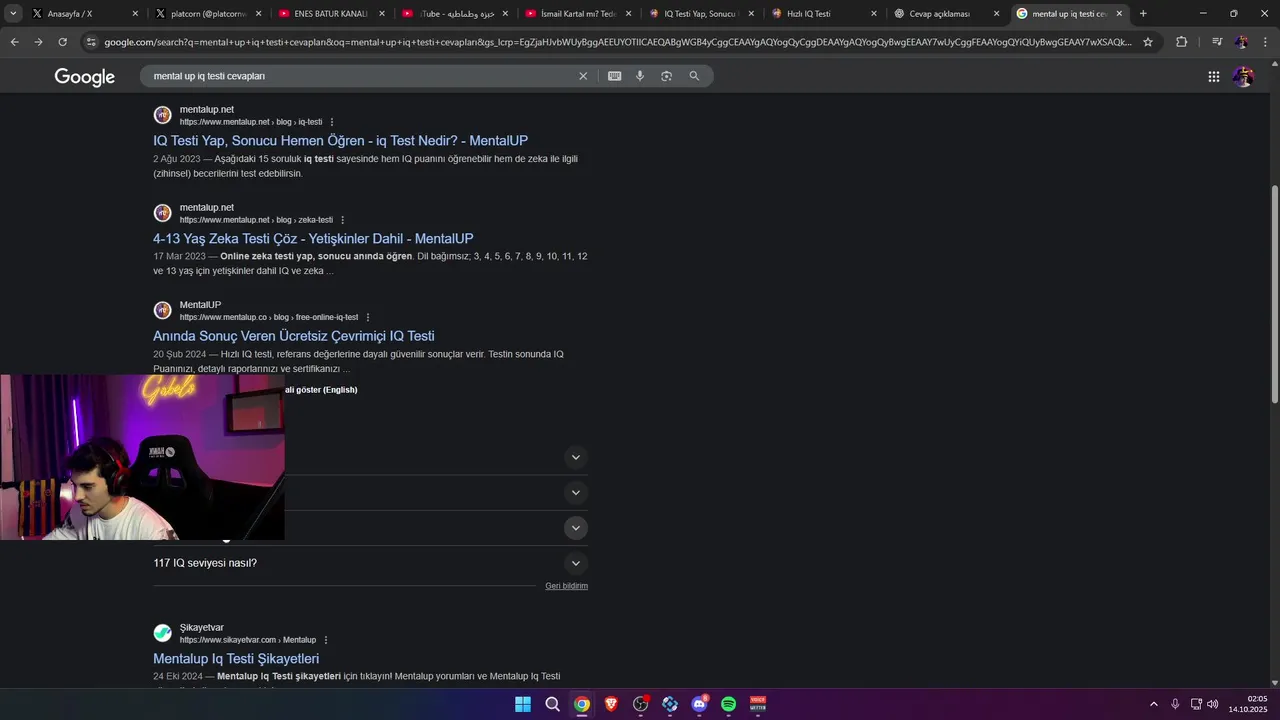View site information icon in address bar
This screenshot has width=1280, height=720.
(91, 42)
